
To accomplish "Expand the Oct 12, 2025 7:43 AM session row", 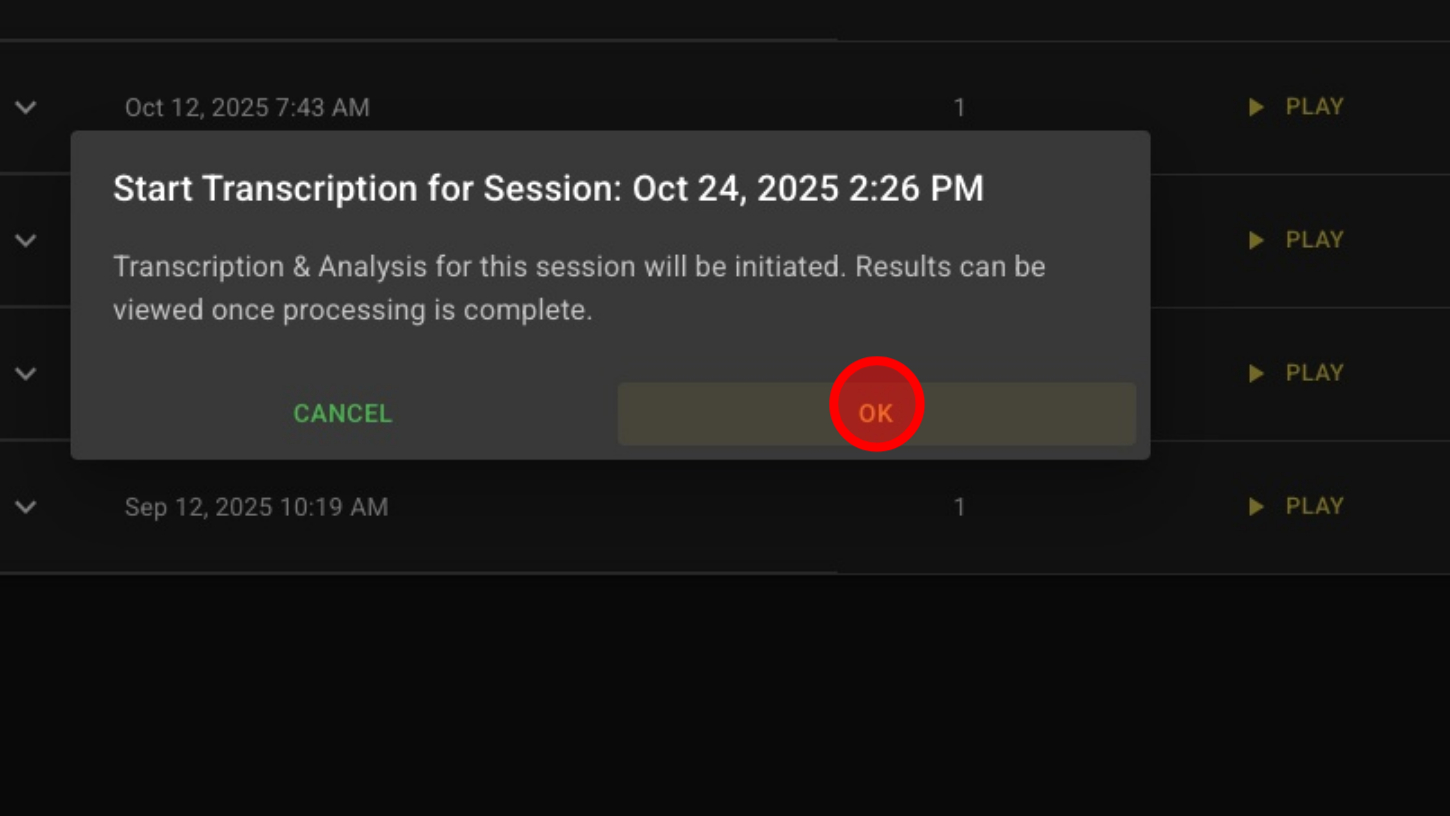I will (26, 107).
